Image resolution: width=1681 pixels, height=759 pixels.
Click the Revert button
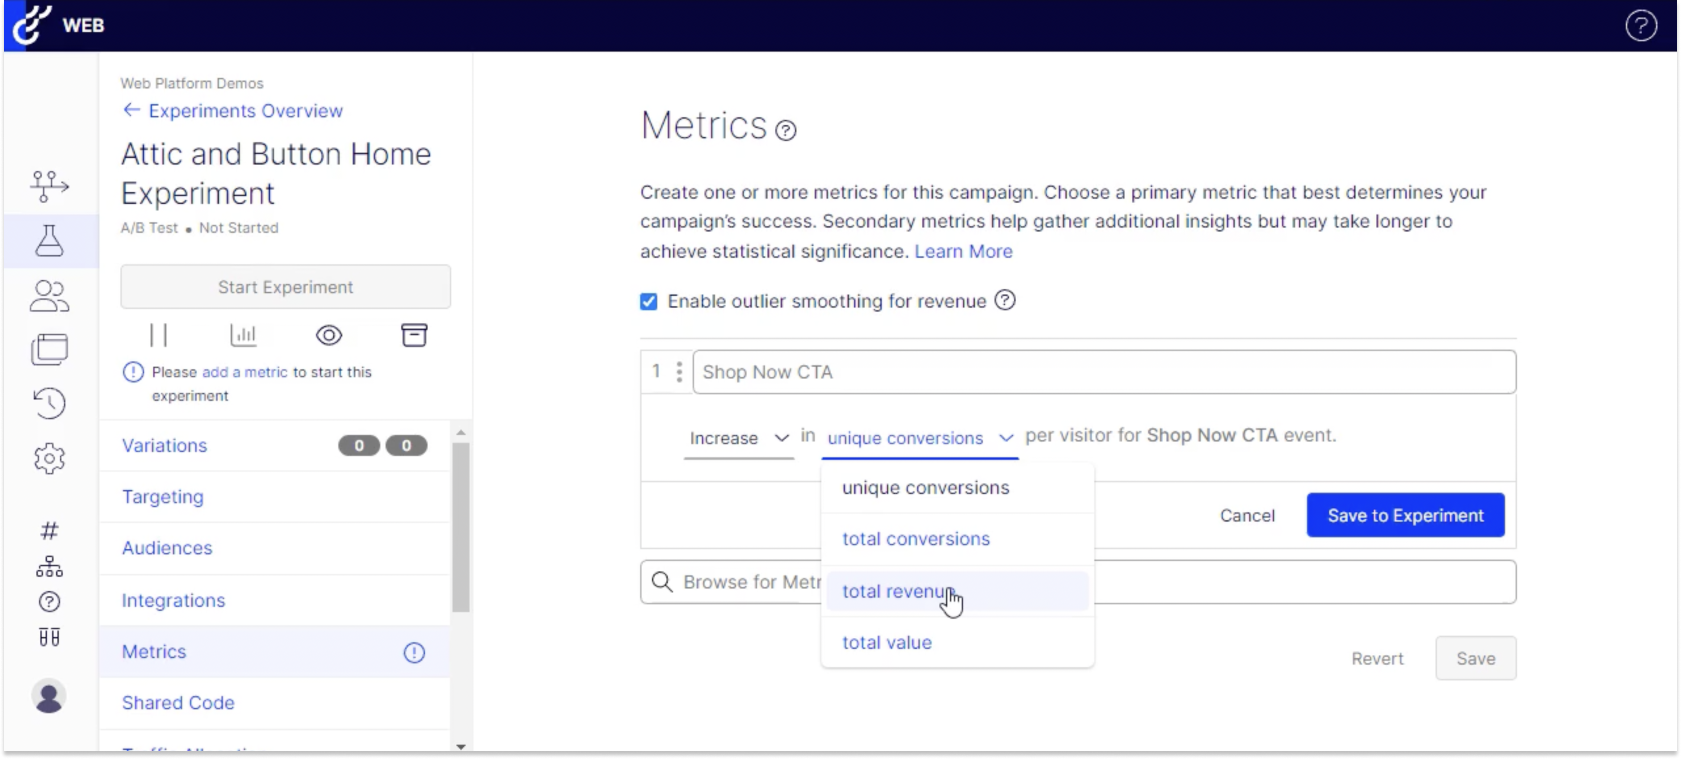tap(1377, 659)
